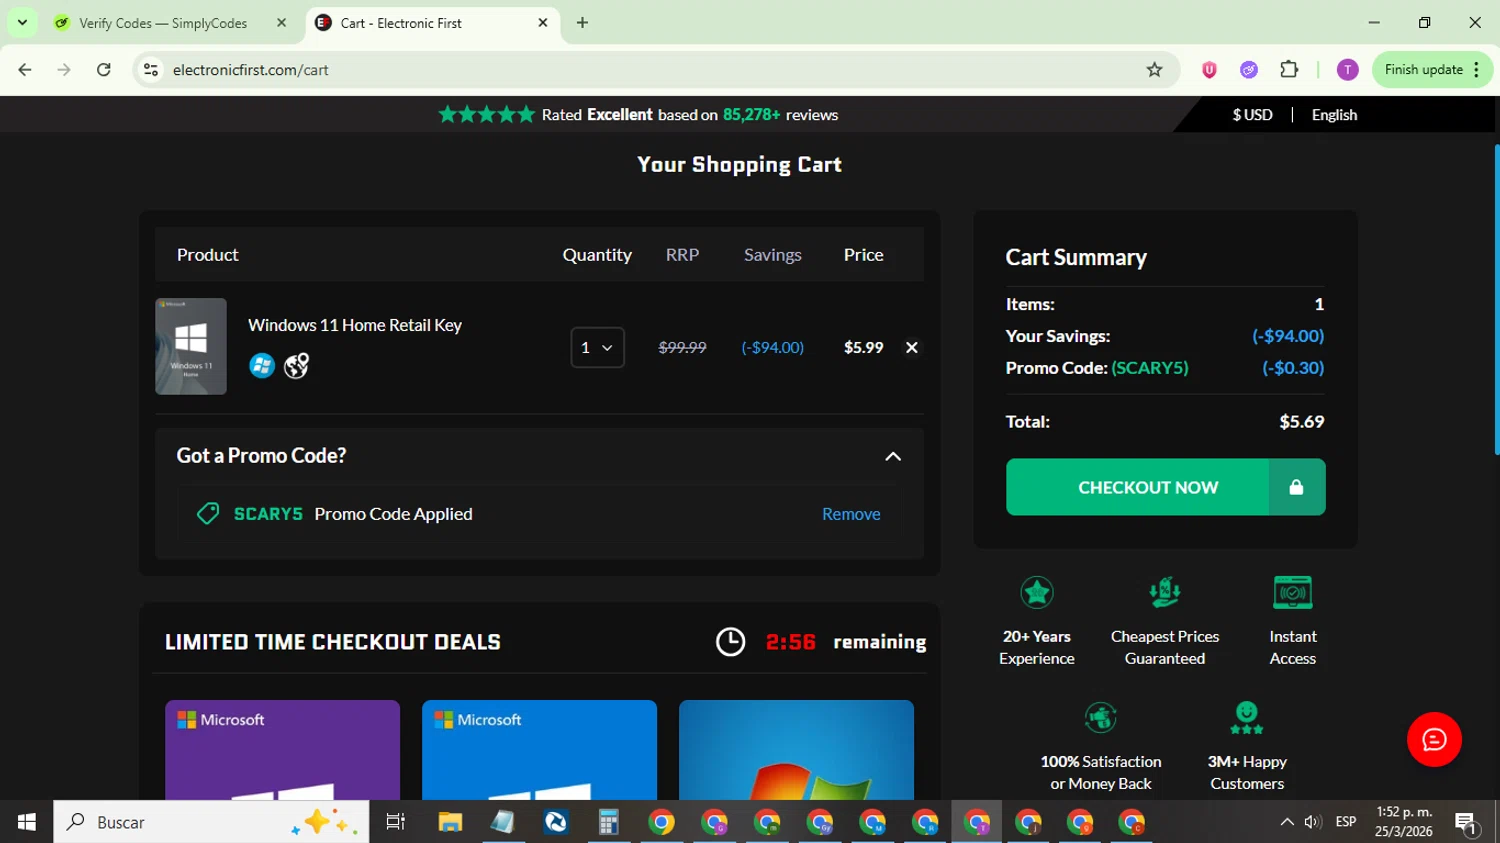Click the lock icon on the checkout button
This screenshot has width=1500, height=843.
[x=1296, y=487]
